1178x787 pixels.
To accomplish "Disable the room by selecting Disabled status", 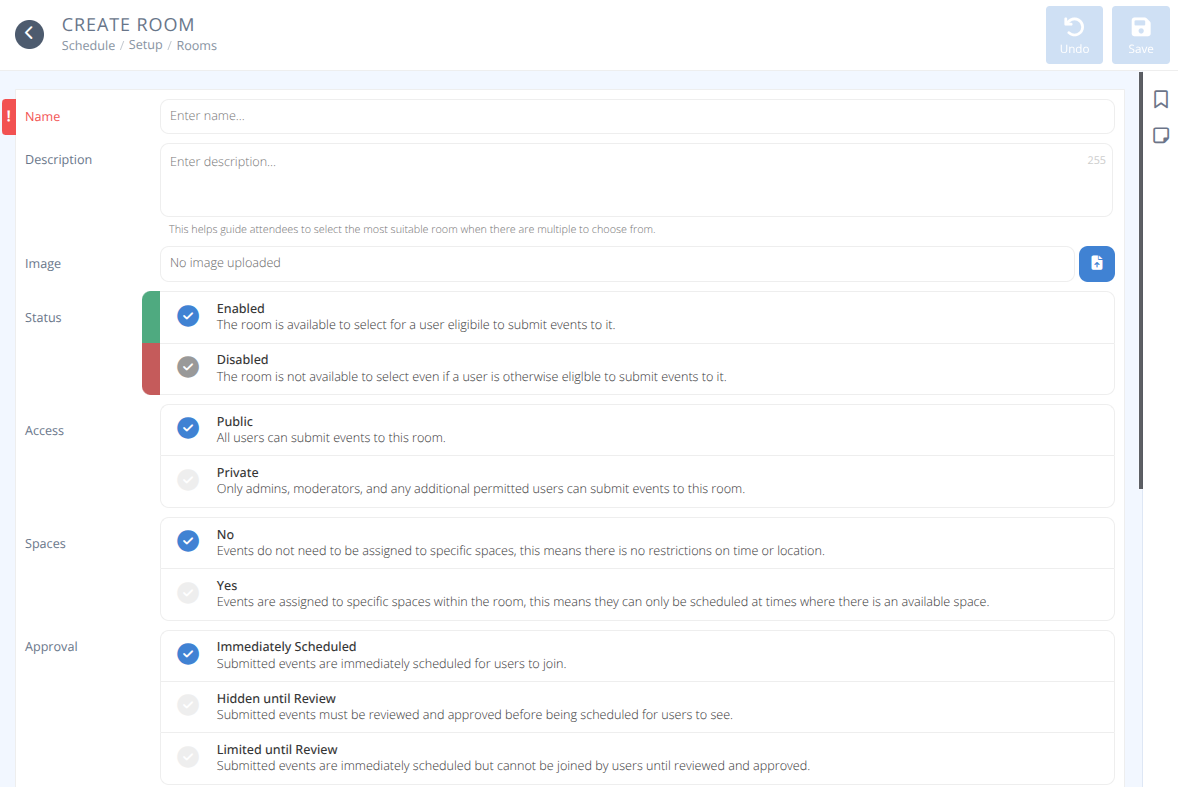I will tap(188, 366).
